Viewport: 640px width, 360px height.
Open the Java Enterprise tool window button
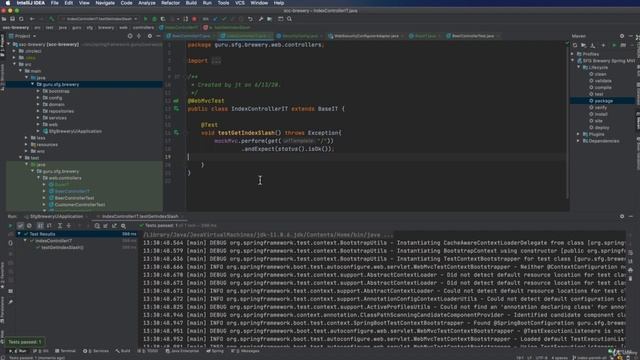[182, 351]
